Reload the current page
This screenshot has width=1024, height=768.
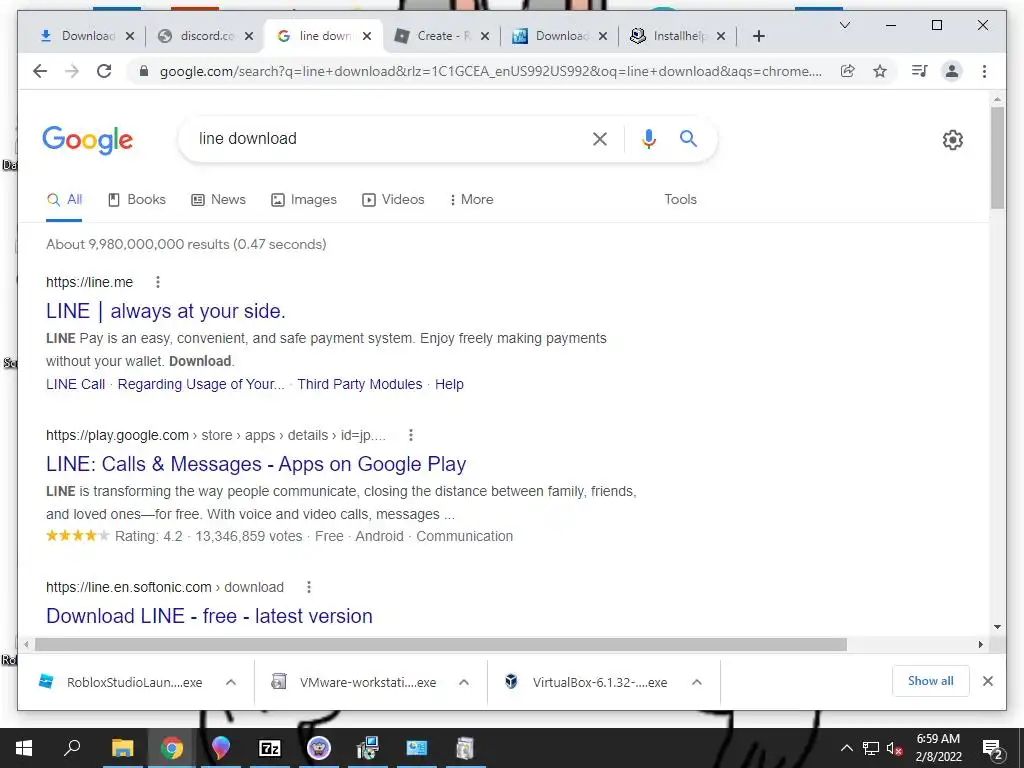tap(104, 71)
